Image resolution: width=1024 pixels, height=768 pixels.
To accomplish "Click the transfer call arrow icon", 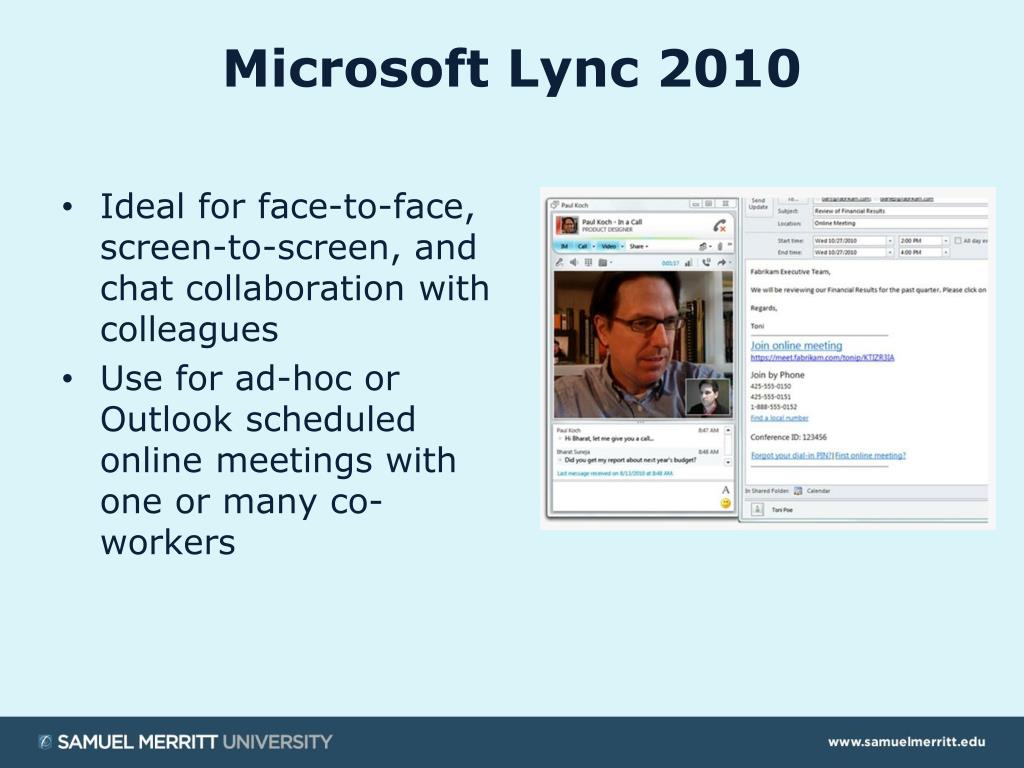I will coord(722,263).
